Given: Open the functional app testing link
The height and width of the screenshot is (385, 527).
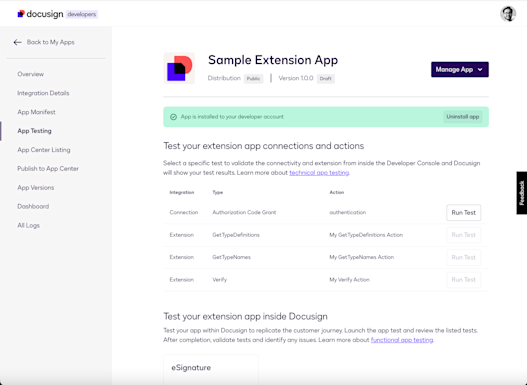Looking at the screenshot, I should 402,340.
